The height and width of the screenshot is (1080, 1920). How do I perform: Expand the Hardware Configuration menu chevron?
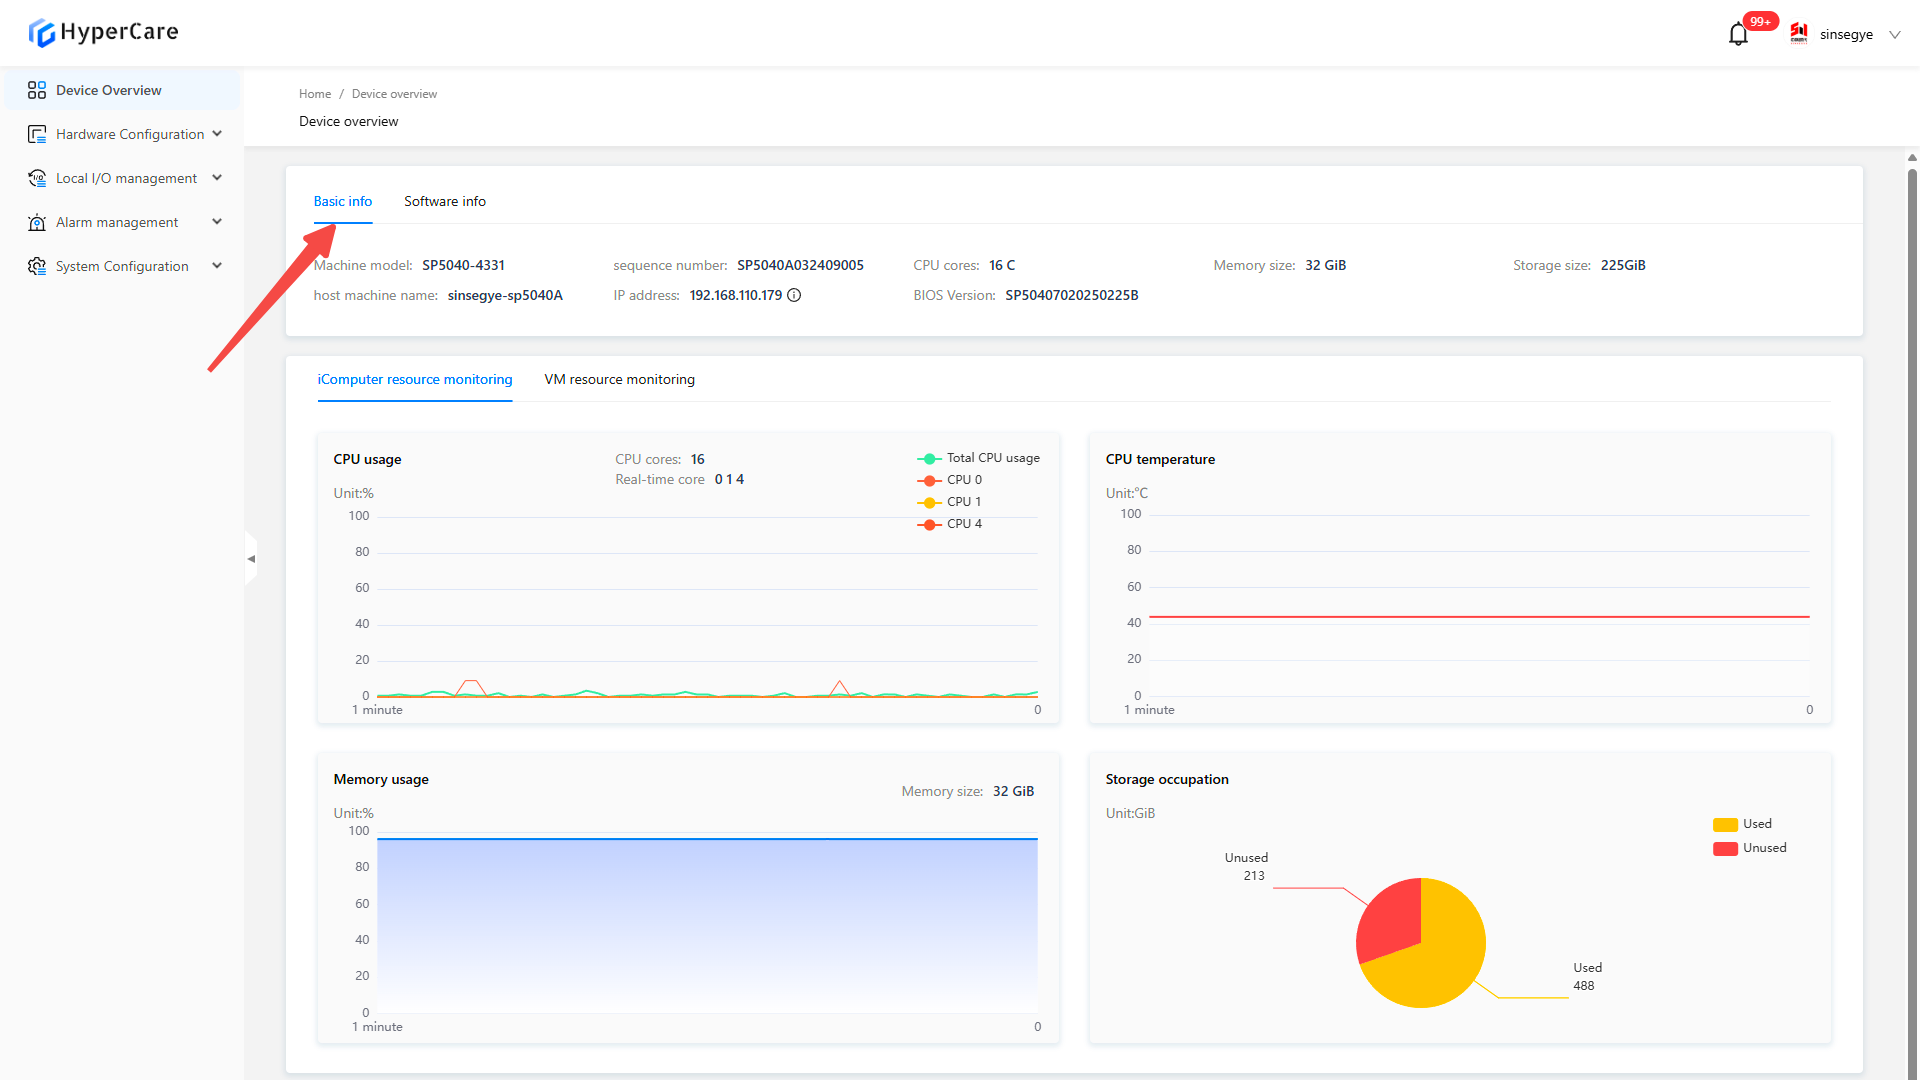click(217, 134)
